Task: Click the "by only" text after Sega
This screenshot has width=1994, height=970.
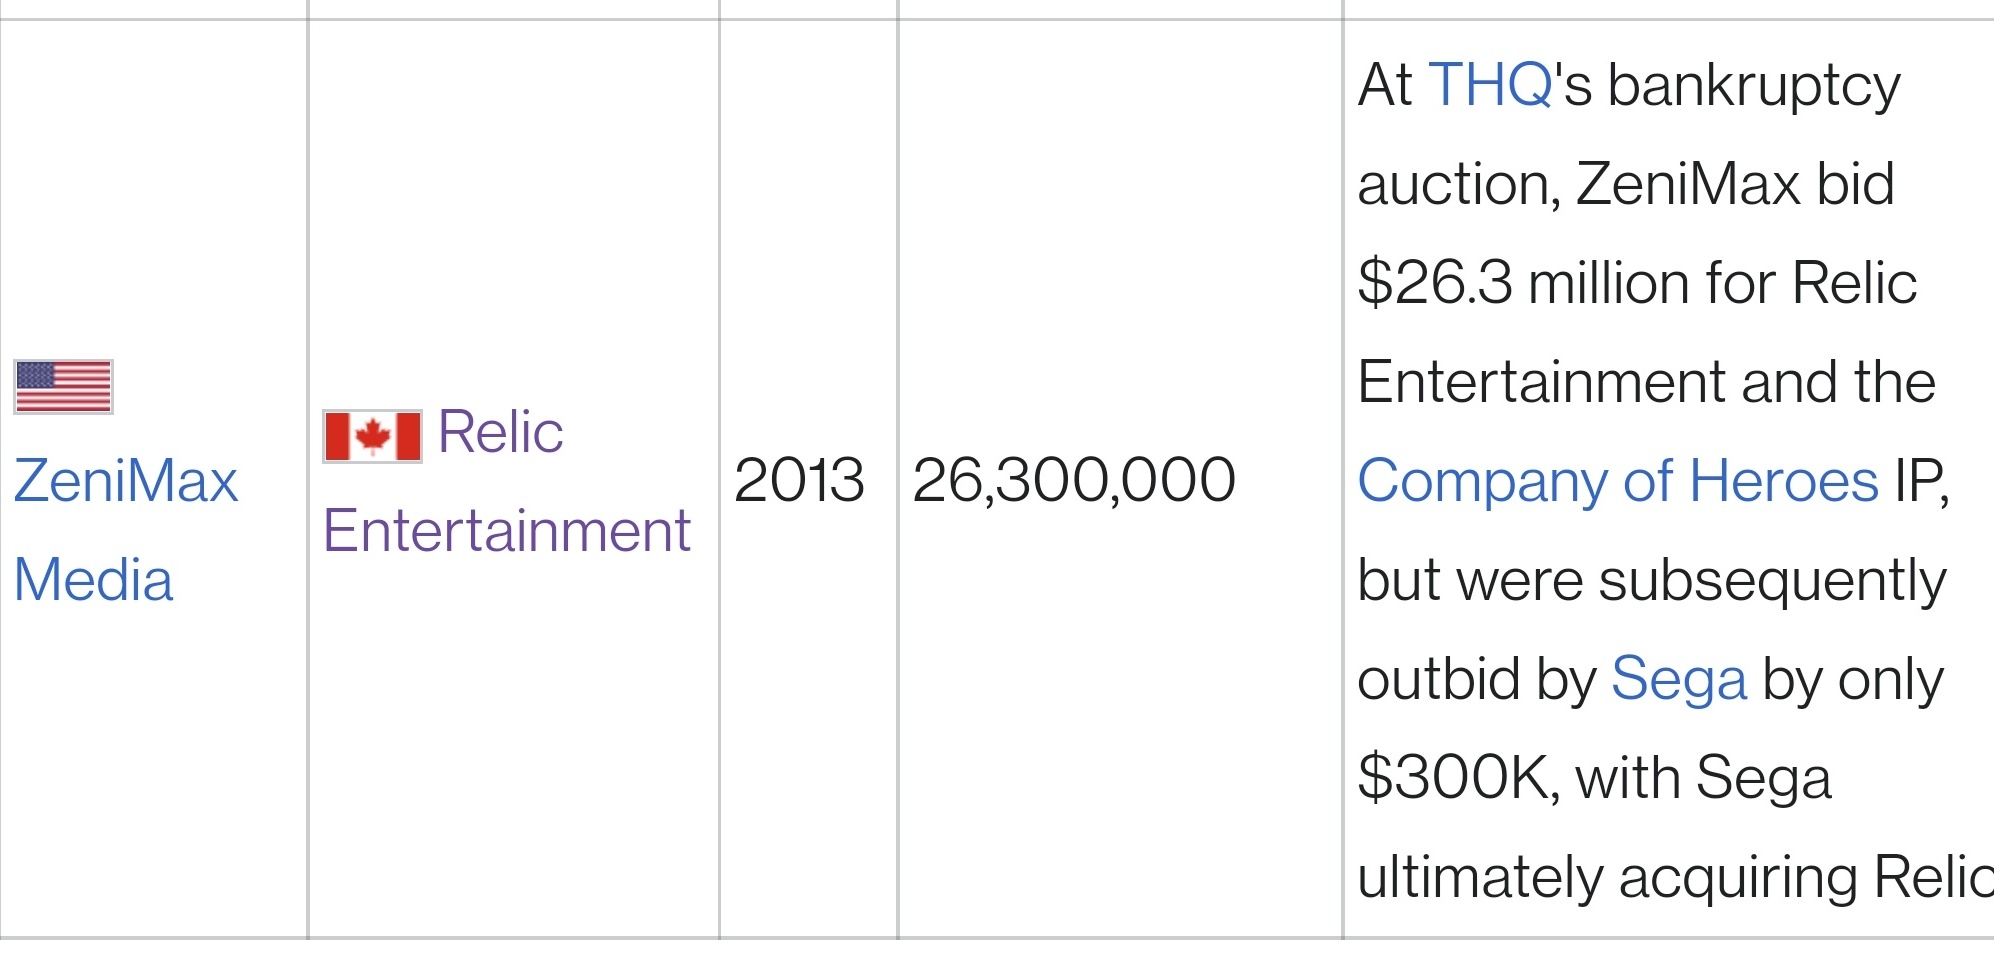Action: [1853, 680]
